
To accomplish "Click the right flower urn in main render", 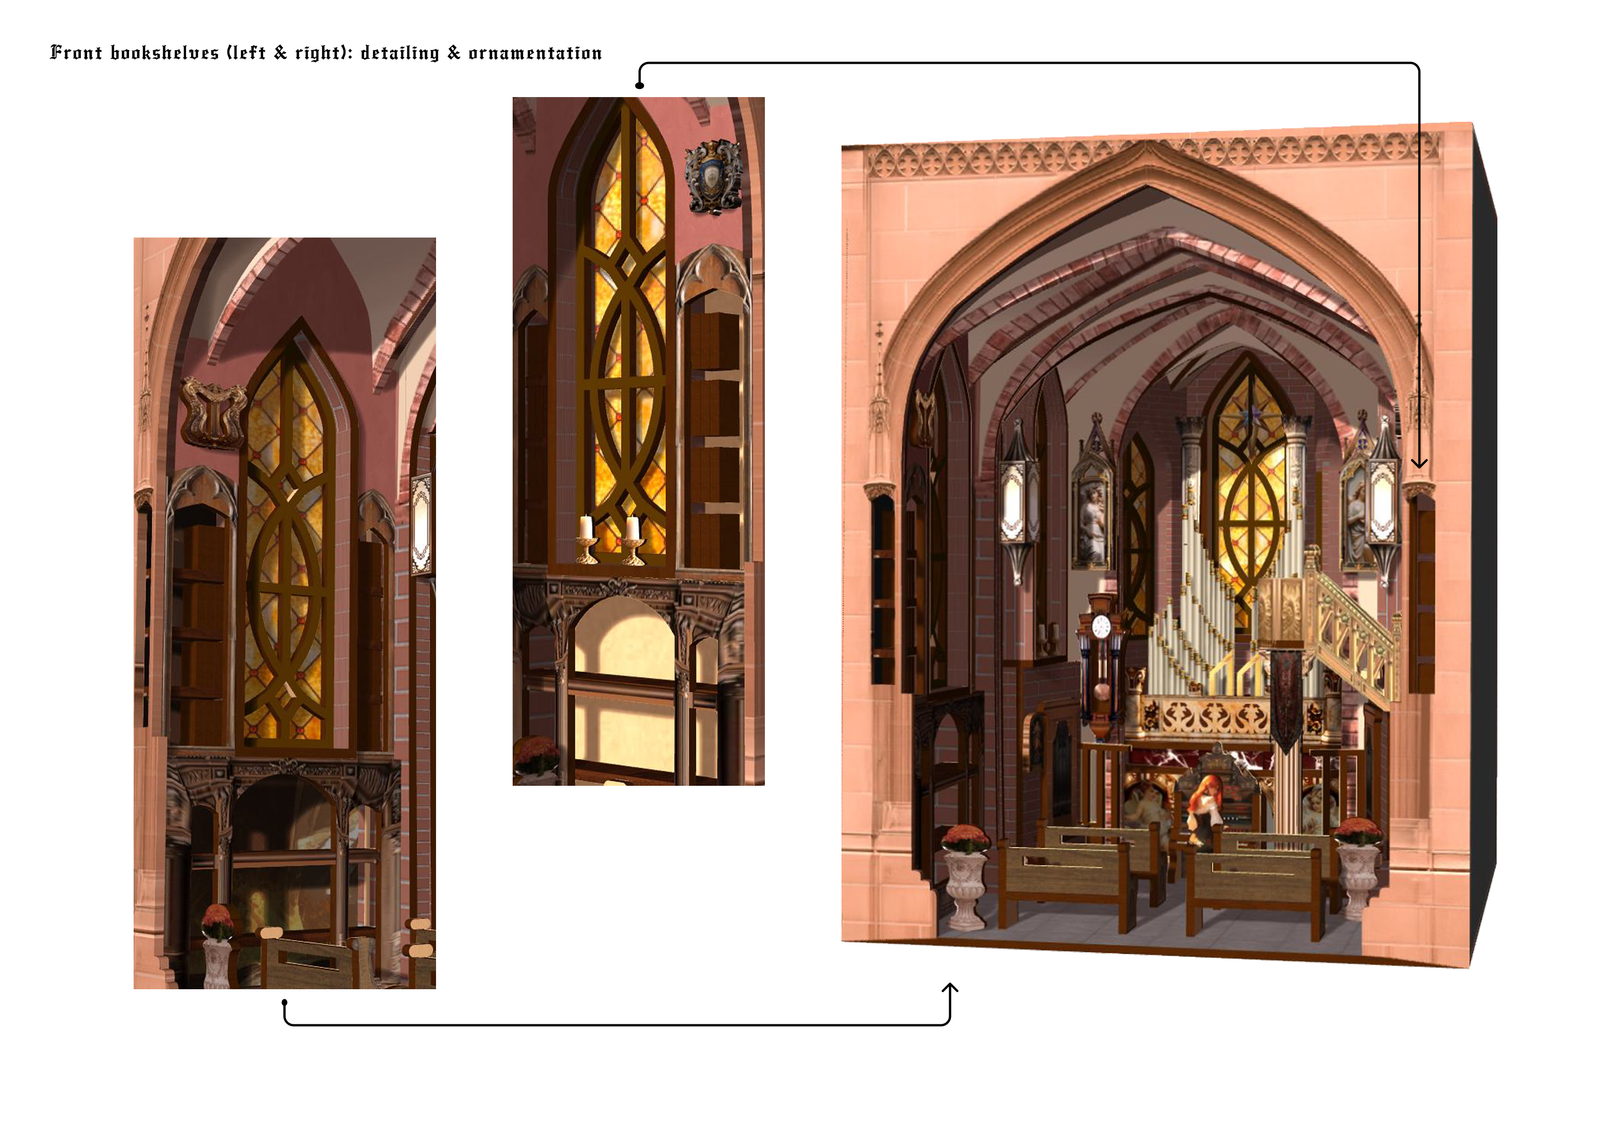I will click(1357, 866).
